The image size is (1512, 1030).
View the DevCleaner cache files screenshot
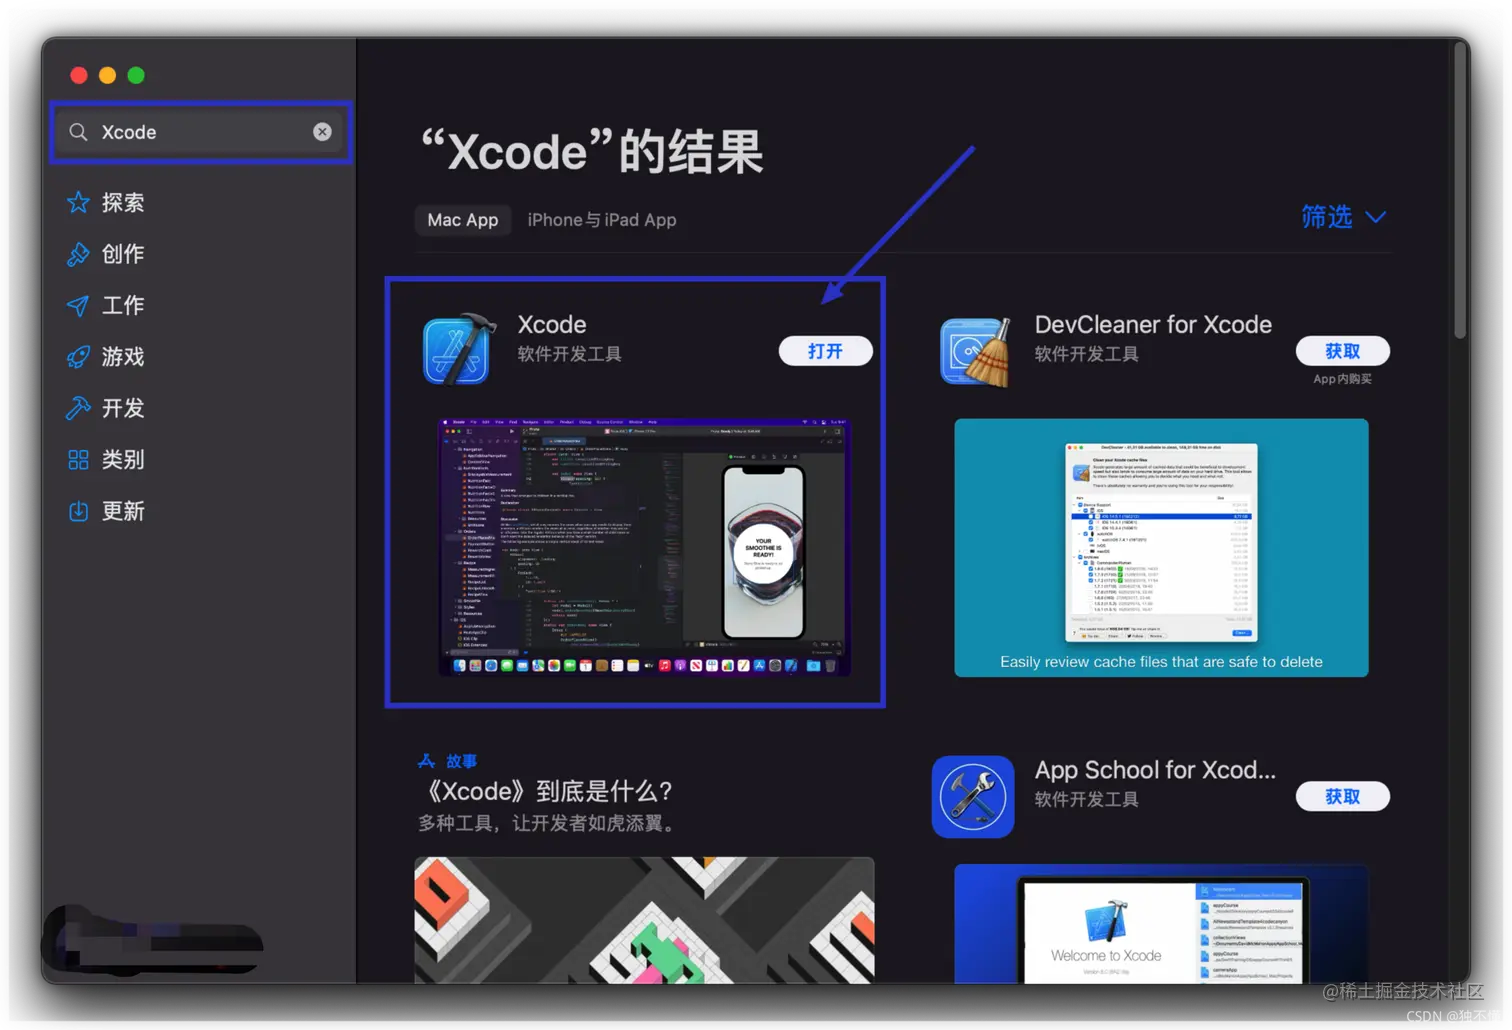click(1161, 548)
